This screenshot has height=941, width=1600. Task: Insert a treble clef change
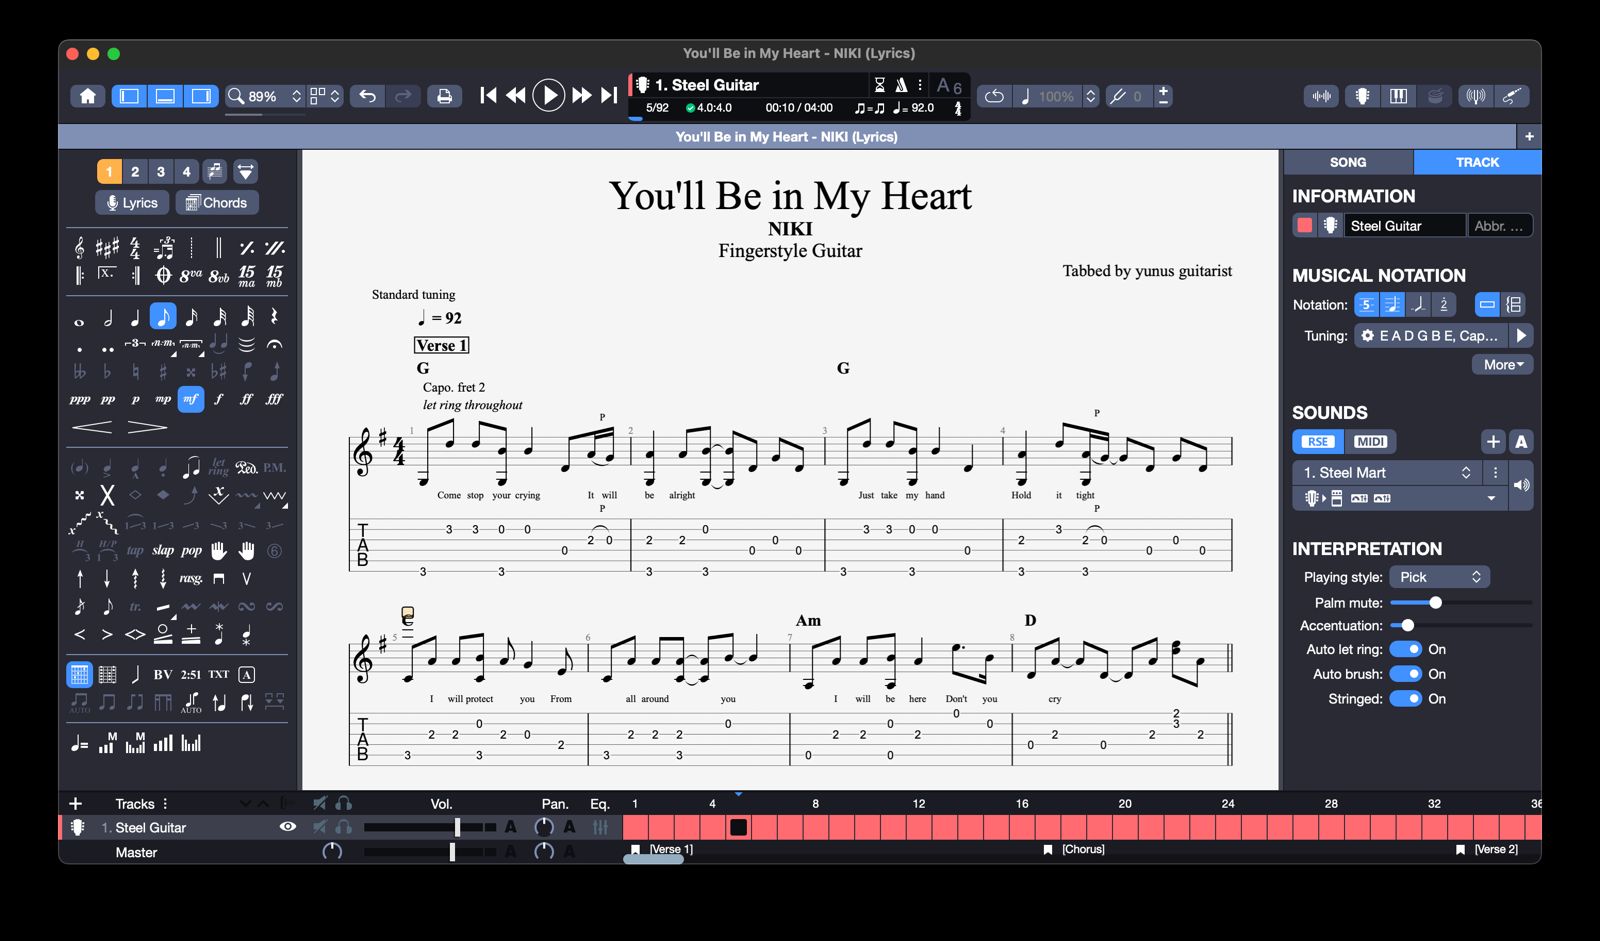coord(80,247)
